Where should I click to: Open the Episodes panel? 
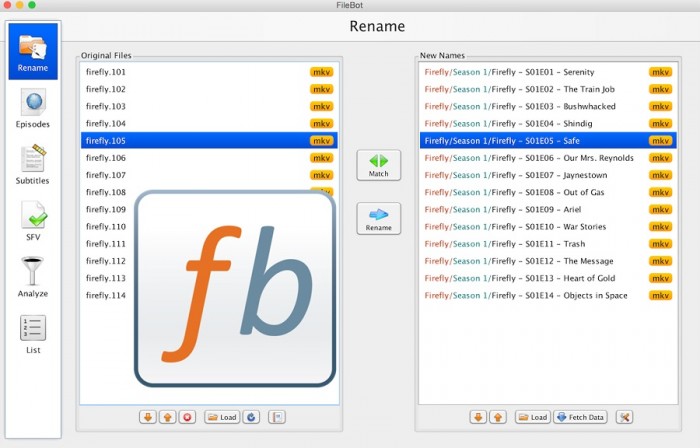coord(33,108)
